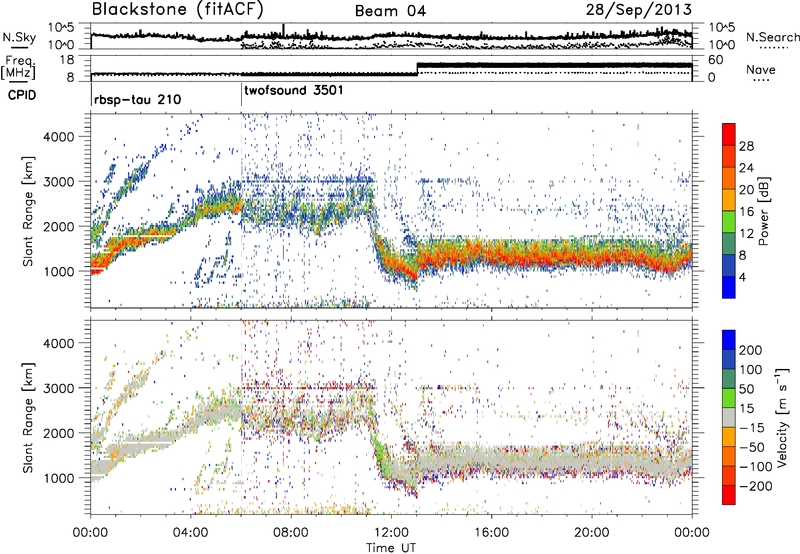Select the 'Freq. [MHz]' axis label
800x554 pixels.
coord(18,68)
